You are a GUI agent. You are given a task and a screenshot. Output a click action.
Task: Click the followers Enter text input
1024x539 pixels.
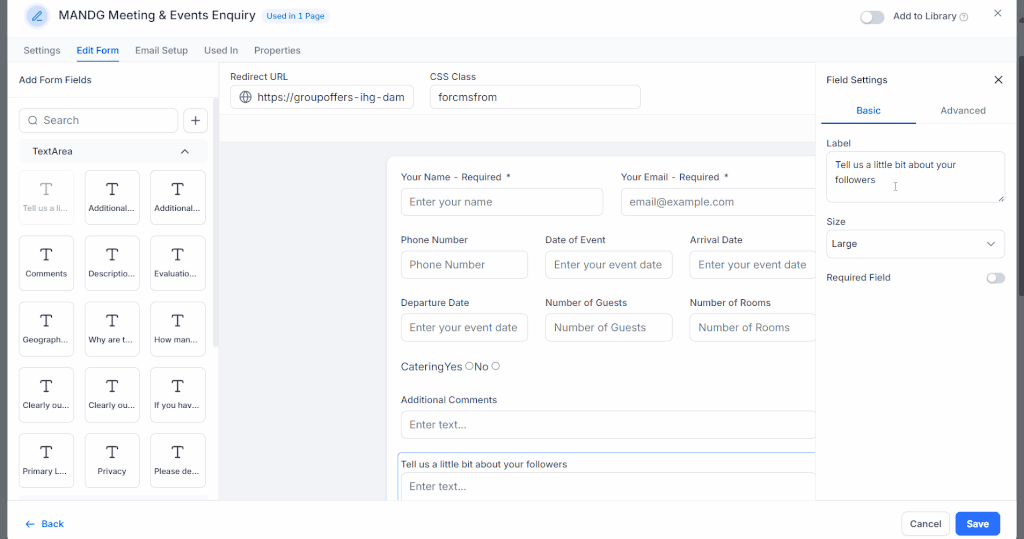click(x=608, y=487)
